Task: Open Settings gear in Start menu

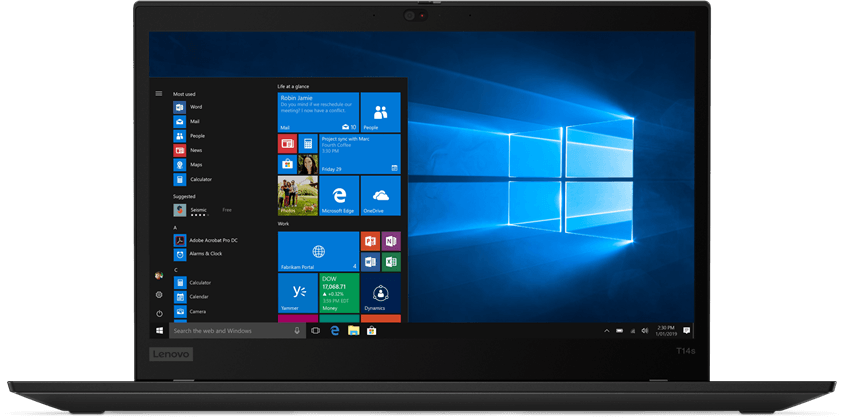Action: pos(159,295)
